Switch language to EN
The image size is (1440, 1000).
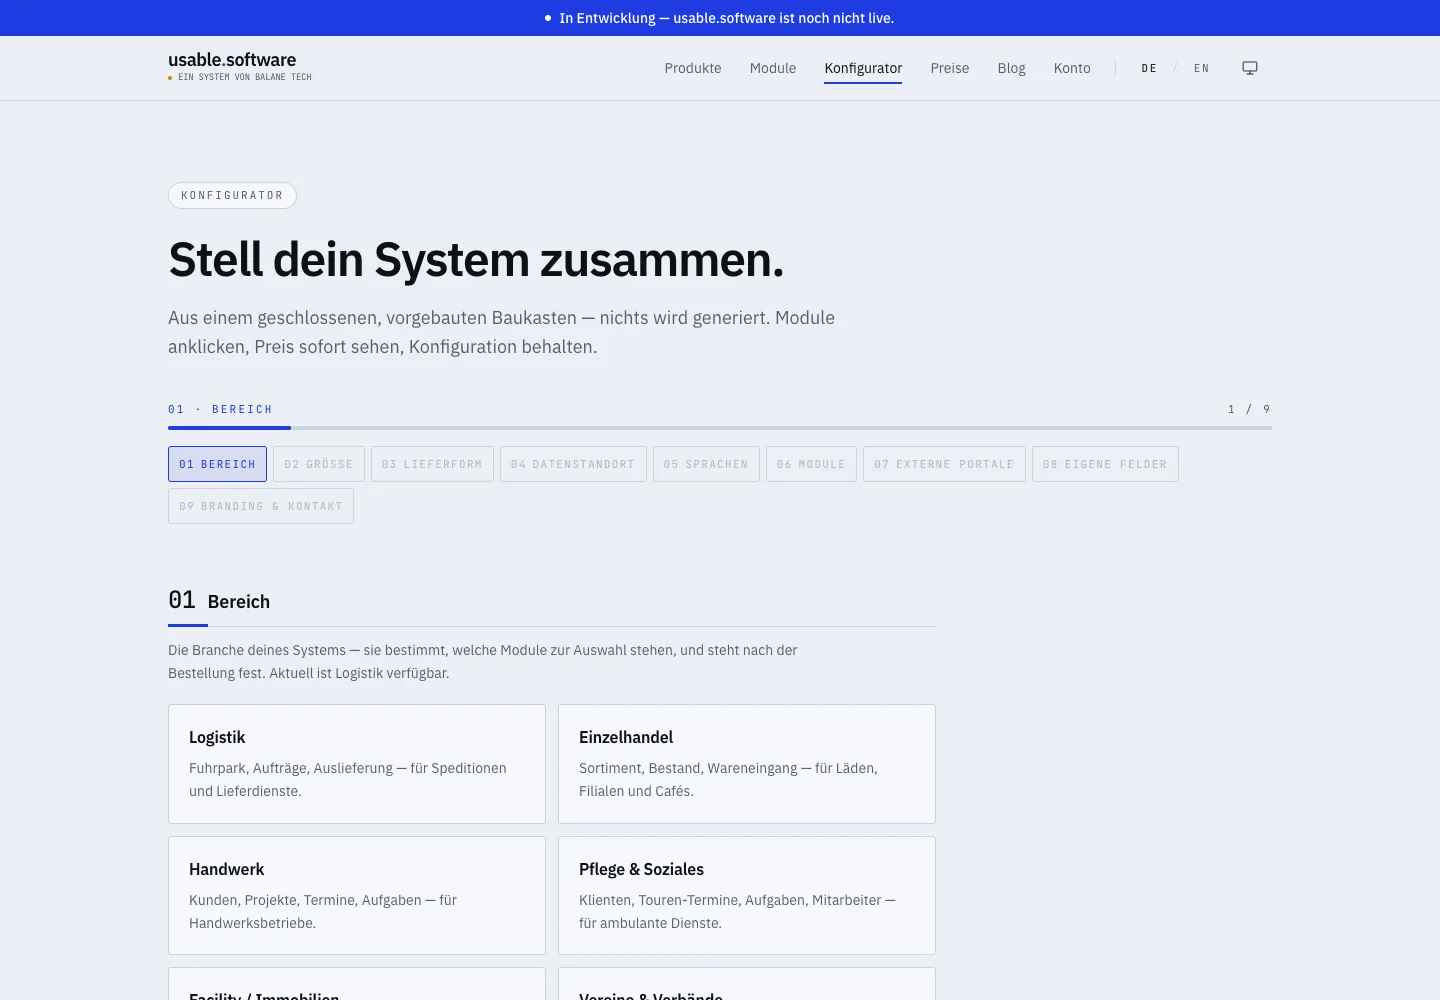(1202, 68)
